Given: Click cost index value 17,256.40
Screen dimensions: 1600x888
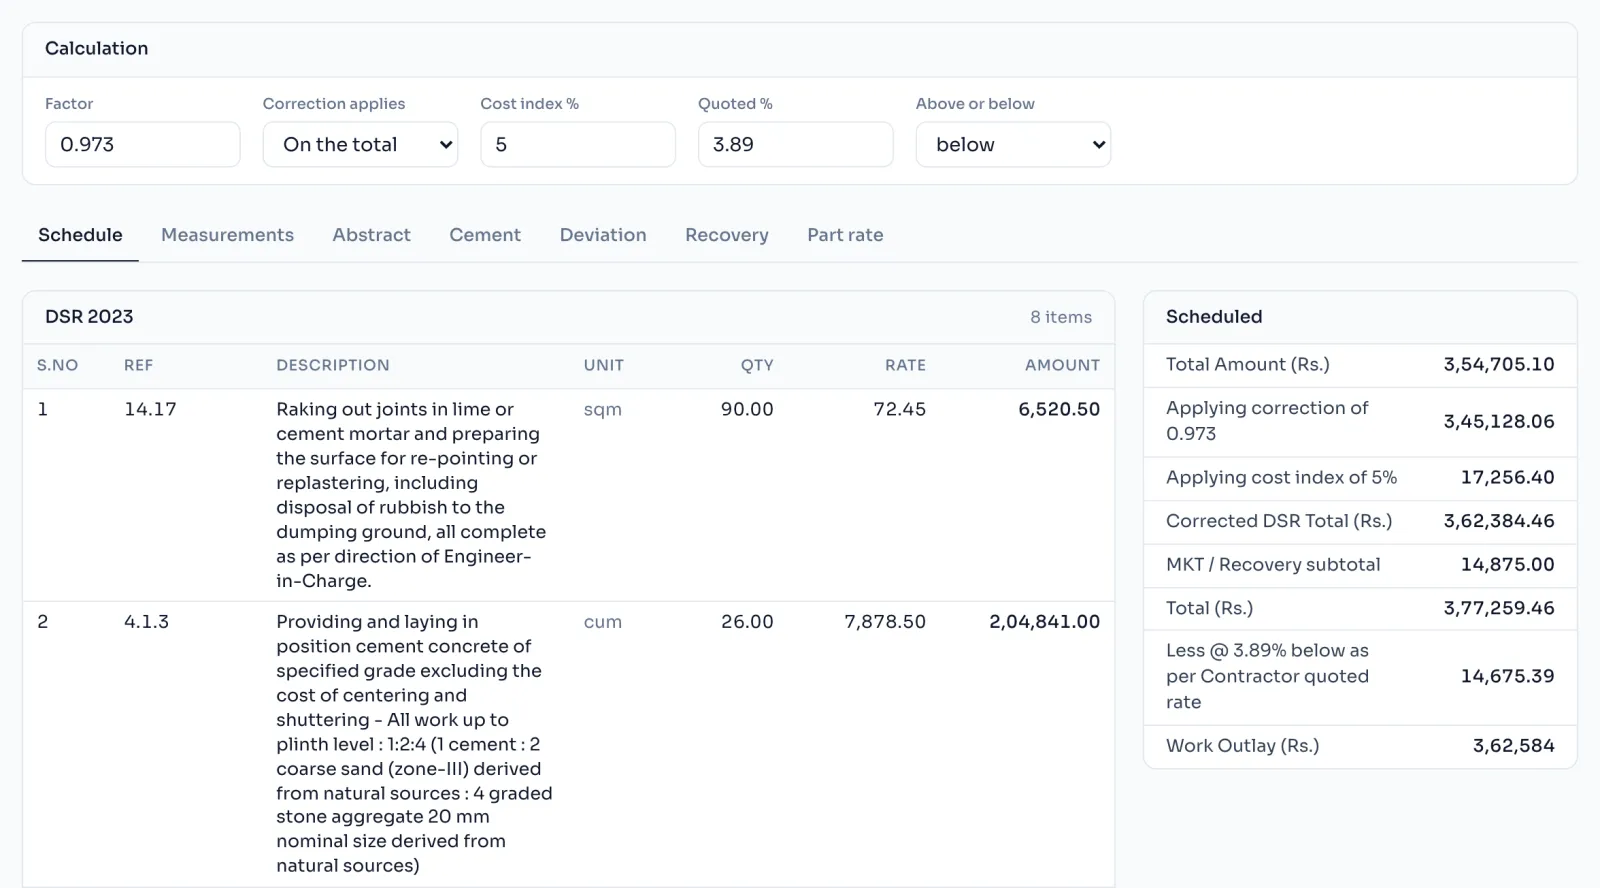Looking at the screenshot, I should coord(1507,478).
